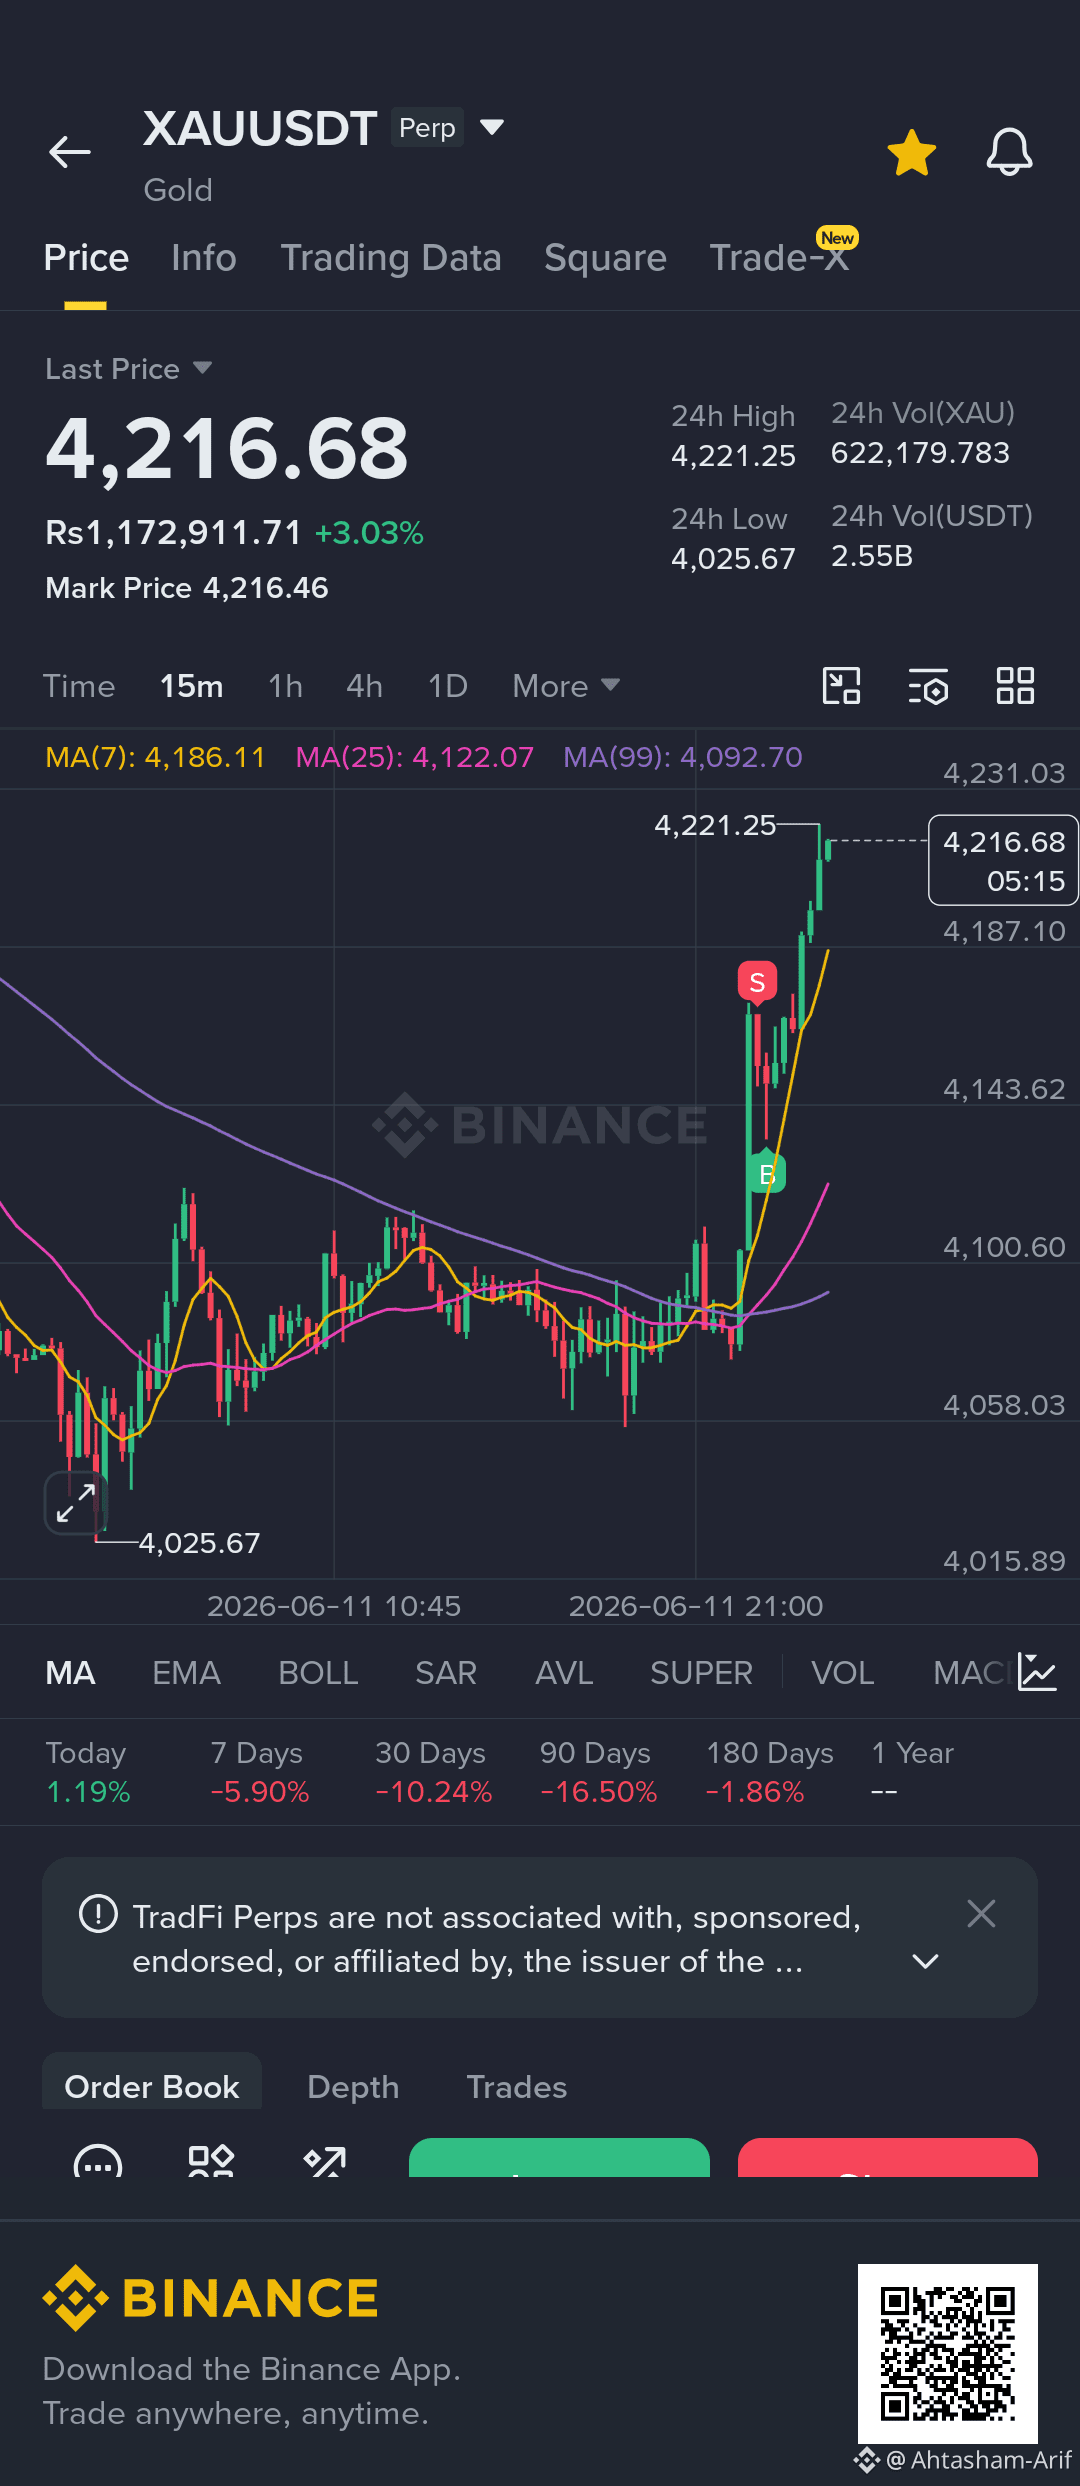Screen dimensions: 1080x2486
Task: Tap the Today 1.19% performance
Action: click(88, 1772)
